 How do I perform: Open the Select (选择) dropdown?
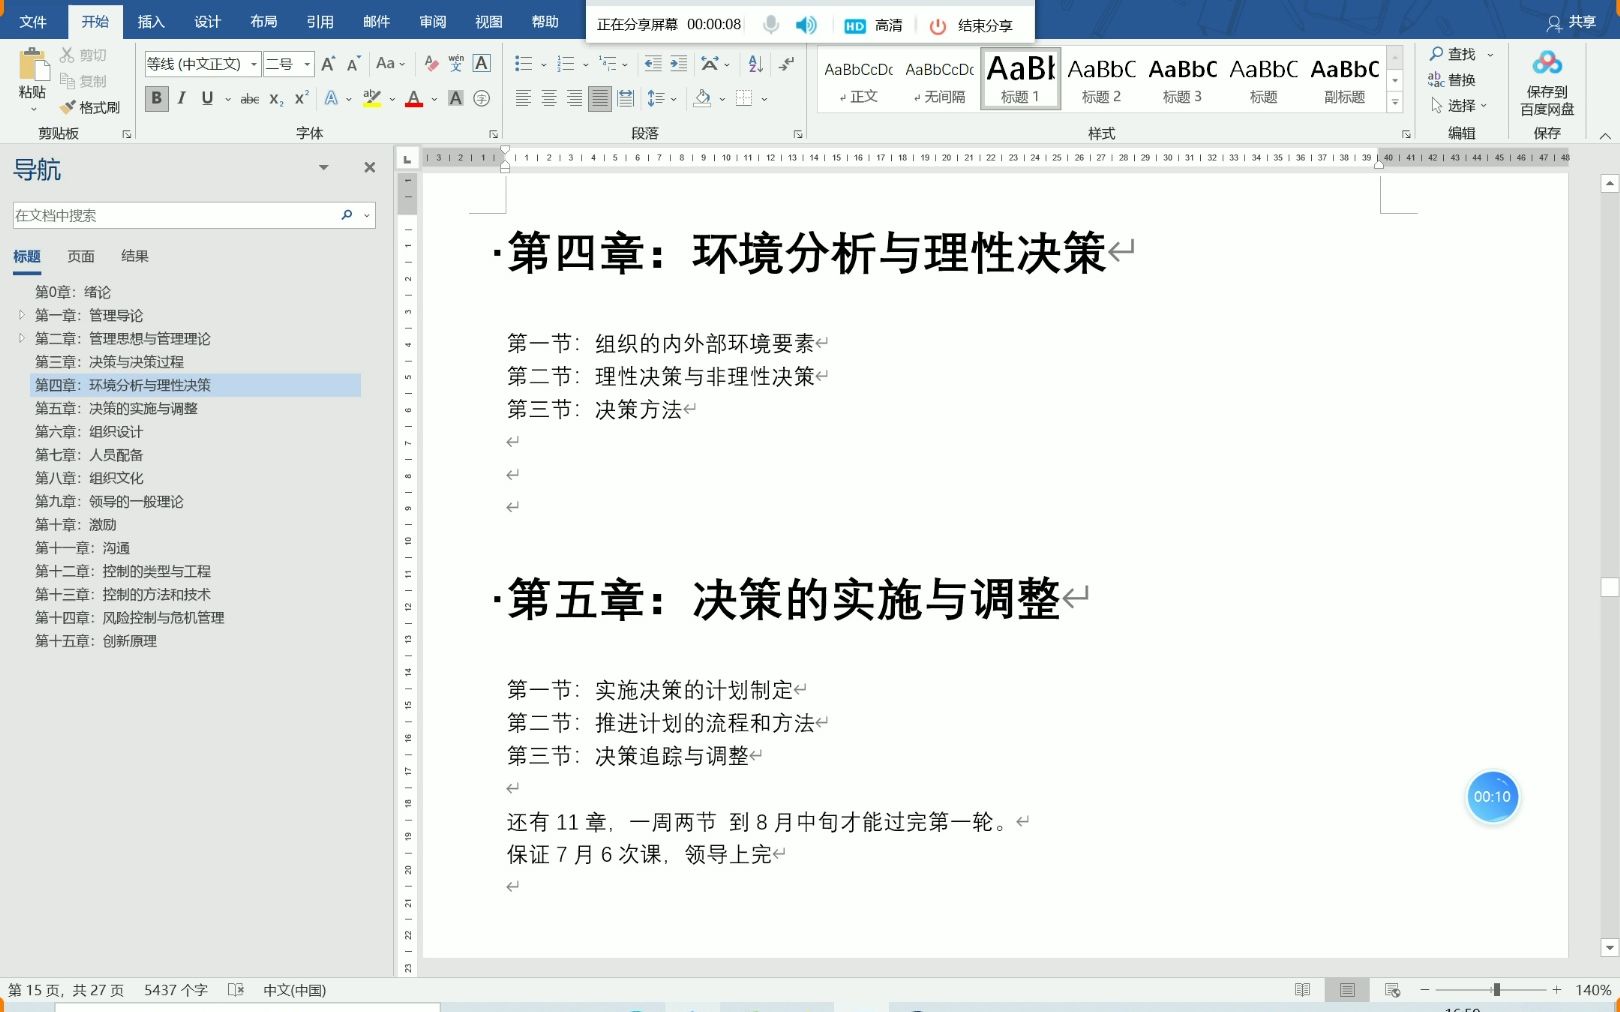tap(1459, 105)
